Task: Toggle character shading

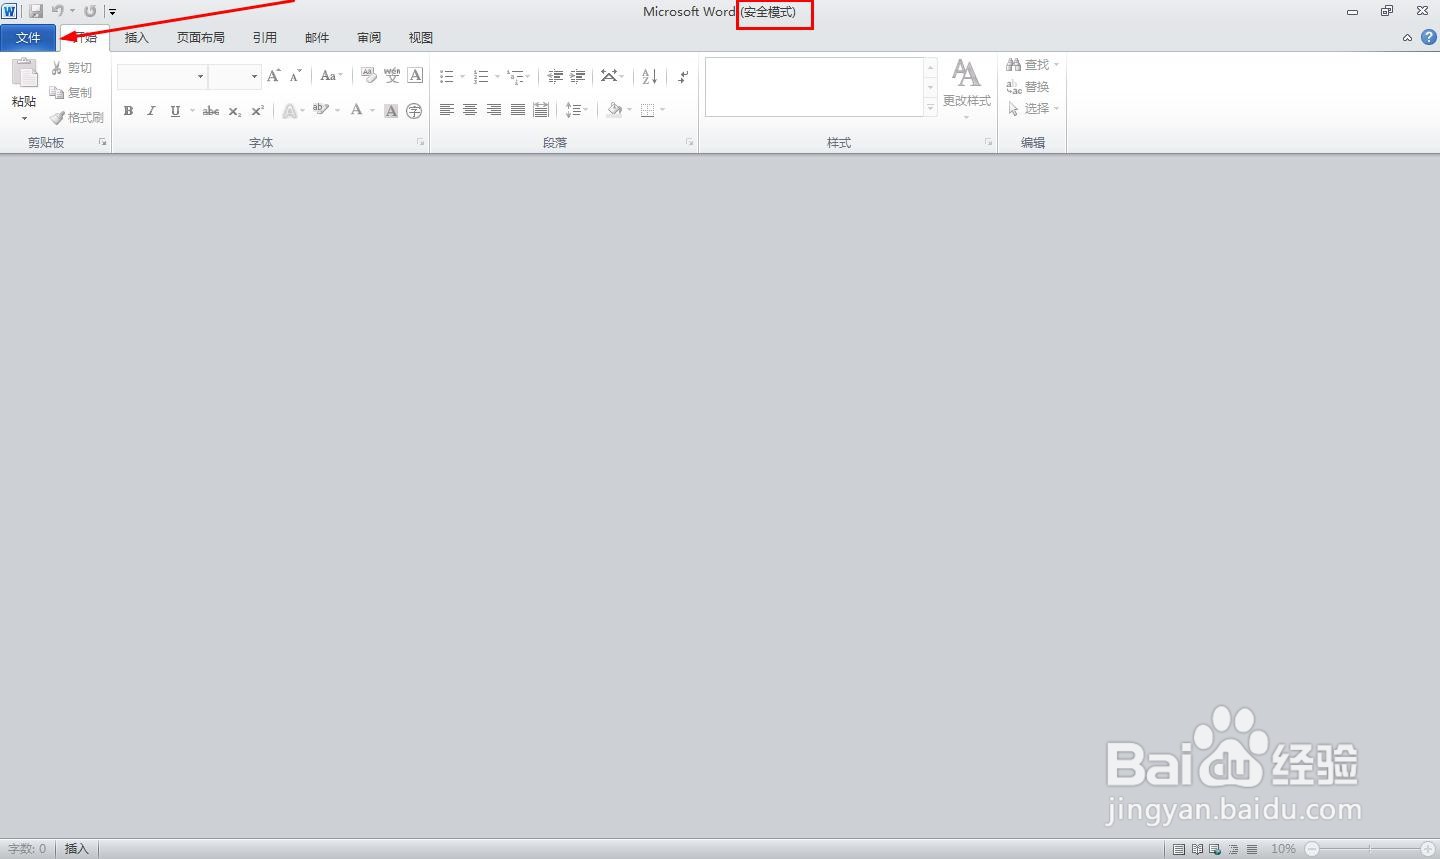Action: [391, 111]
